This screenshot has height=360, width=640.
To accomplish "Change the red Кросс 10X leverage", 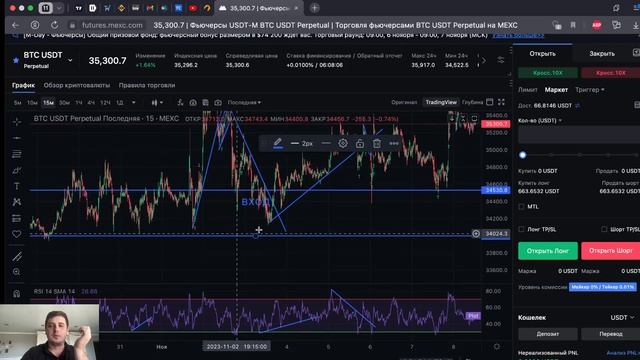I will pyautogui.click(x=611, y=73).
